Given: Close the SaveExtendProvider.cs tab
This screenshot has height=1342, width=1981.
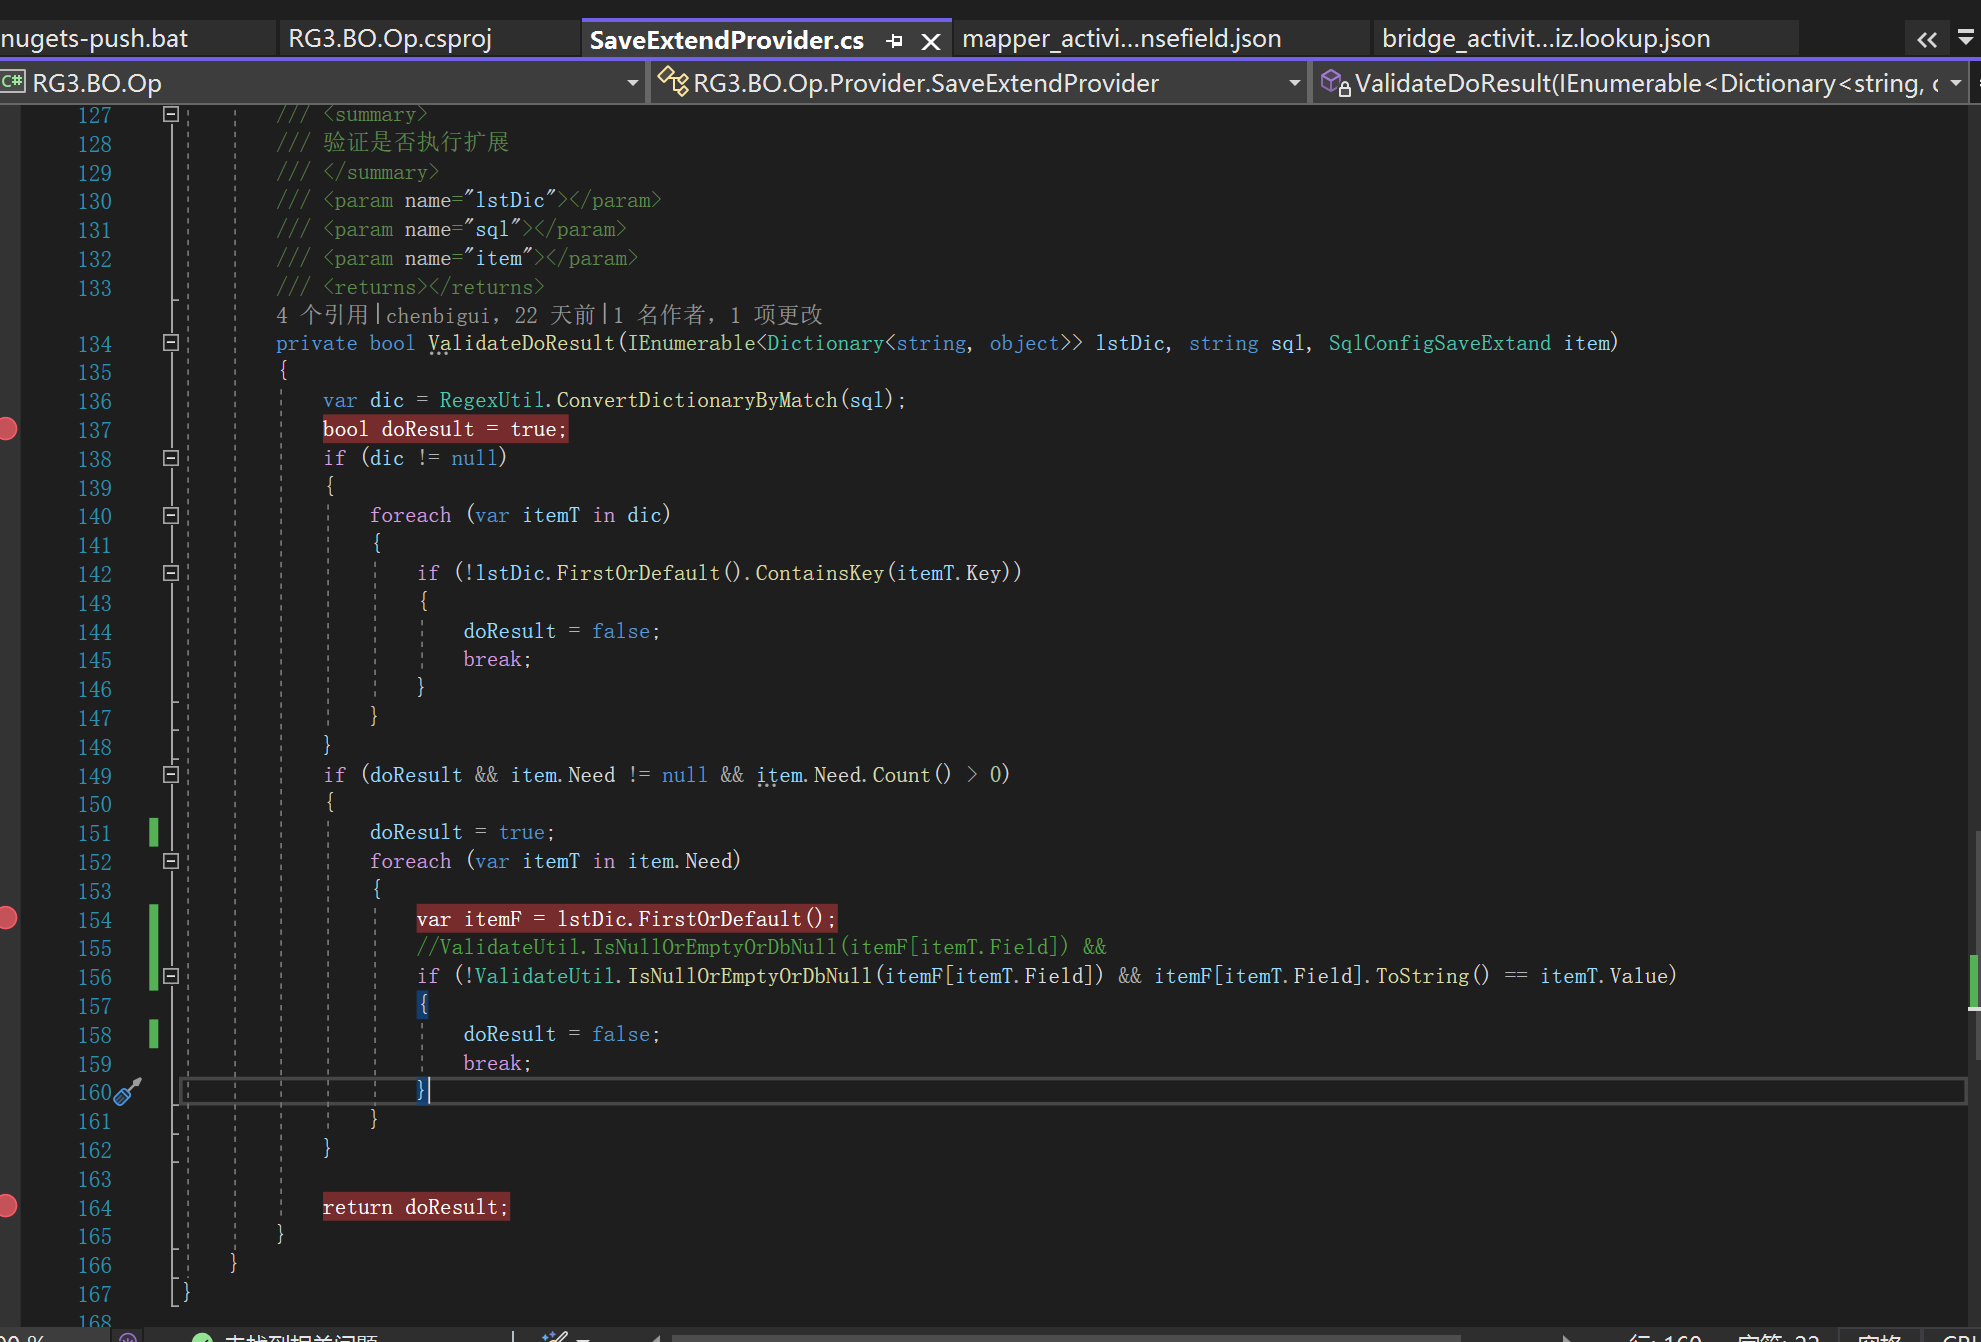Looking at the screenshot, I should click(x=931, y=41).
